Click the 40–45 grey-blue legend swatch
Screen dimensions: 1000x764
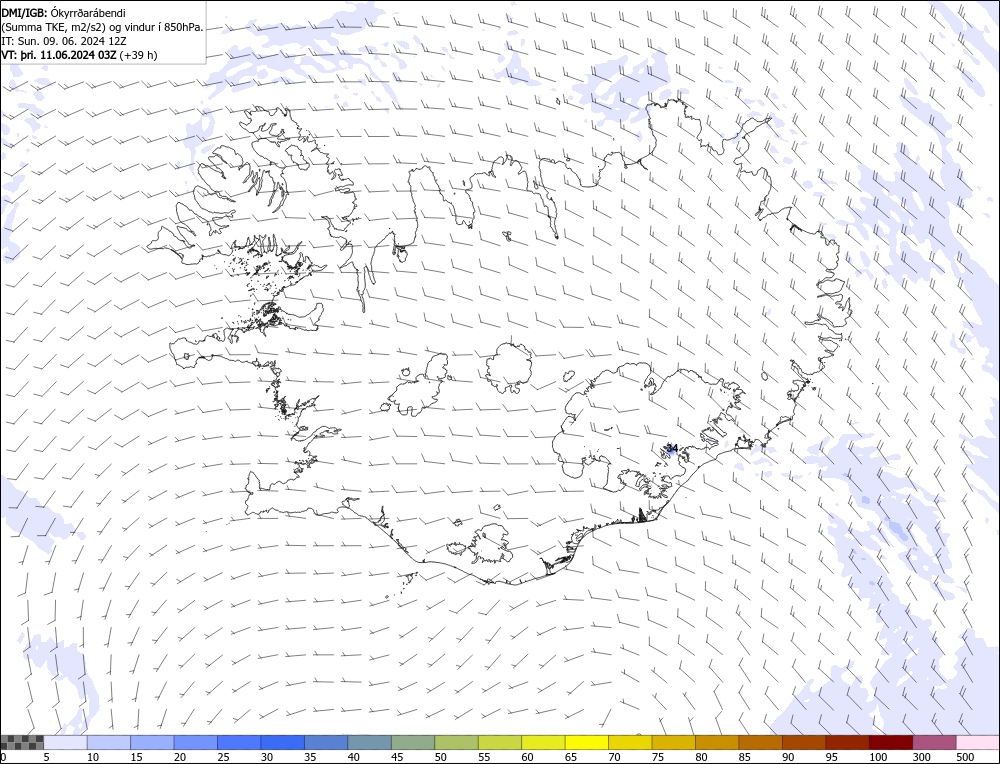369,742
